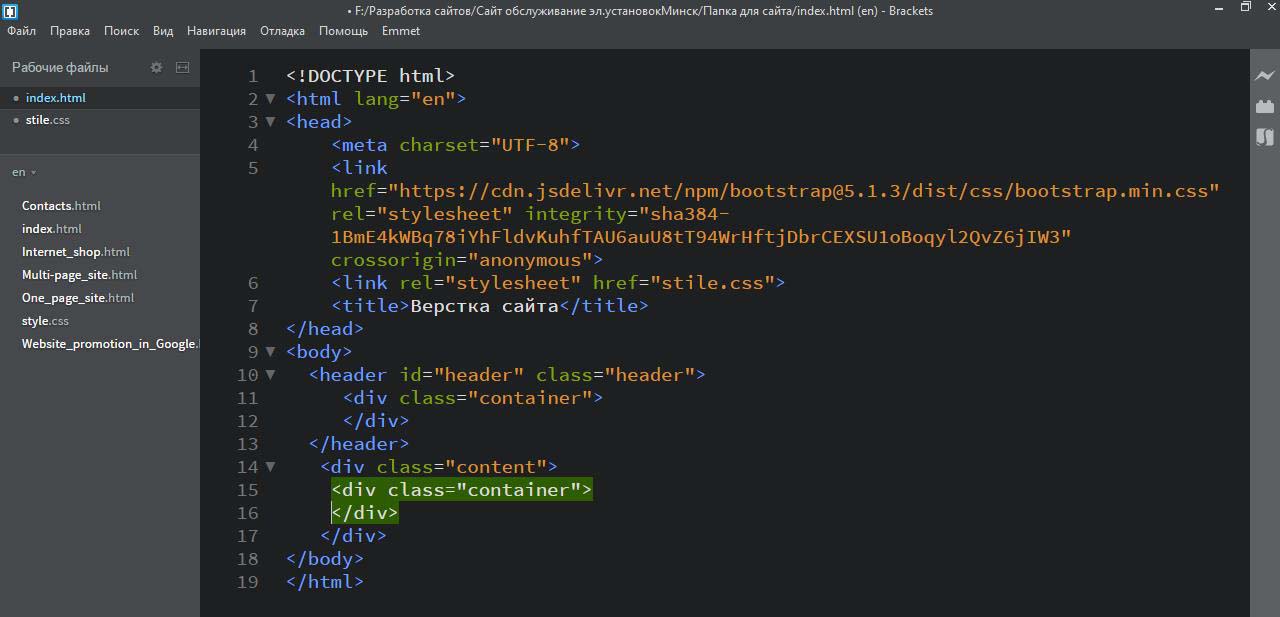Open the Файл menu
This screenshot has width=1280, height=617.
(x=21, y=31)
